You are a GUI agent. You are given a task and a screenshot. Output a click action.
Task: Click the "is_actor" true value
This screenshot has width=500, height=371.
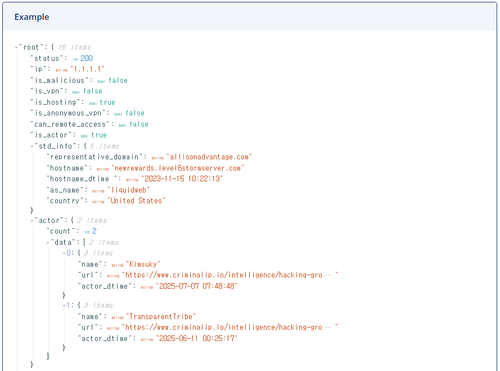(99, 135)
